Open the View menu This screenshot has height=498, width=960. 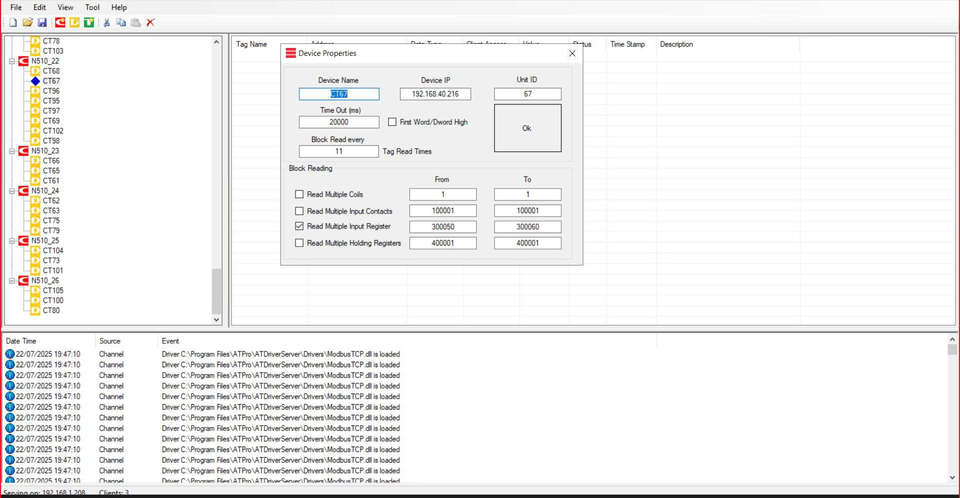[x=65, y=7]
